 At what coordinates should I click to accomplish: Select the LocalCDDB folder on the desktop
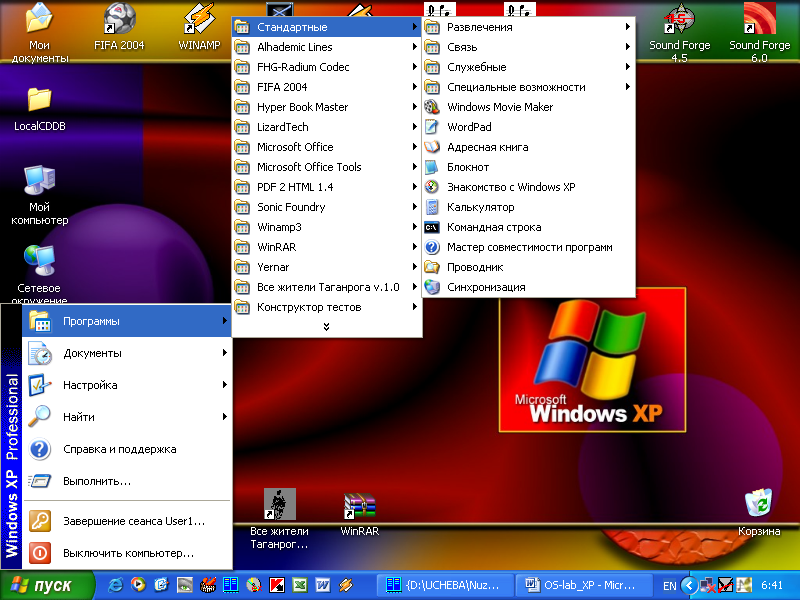pos(40,109)
